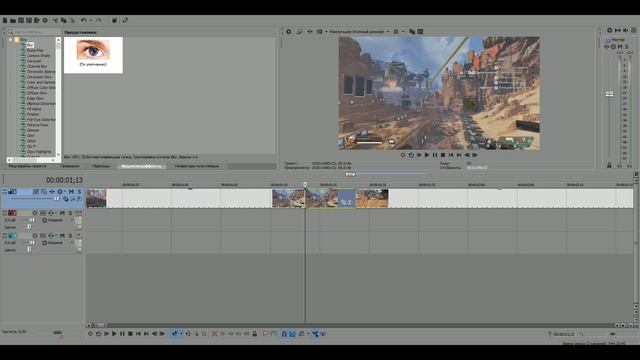Copy the preview snapshot to clipboard
The width and height of the screenshot is (640, 360).
tap(412, 31)
